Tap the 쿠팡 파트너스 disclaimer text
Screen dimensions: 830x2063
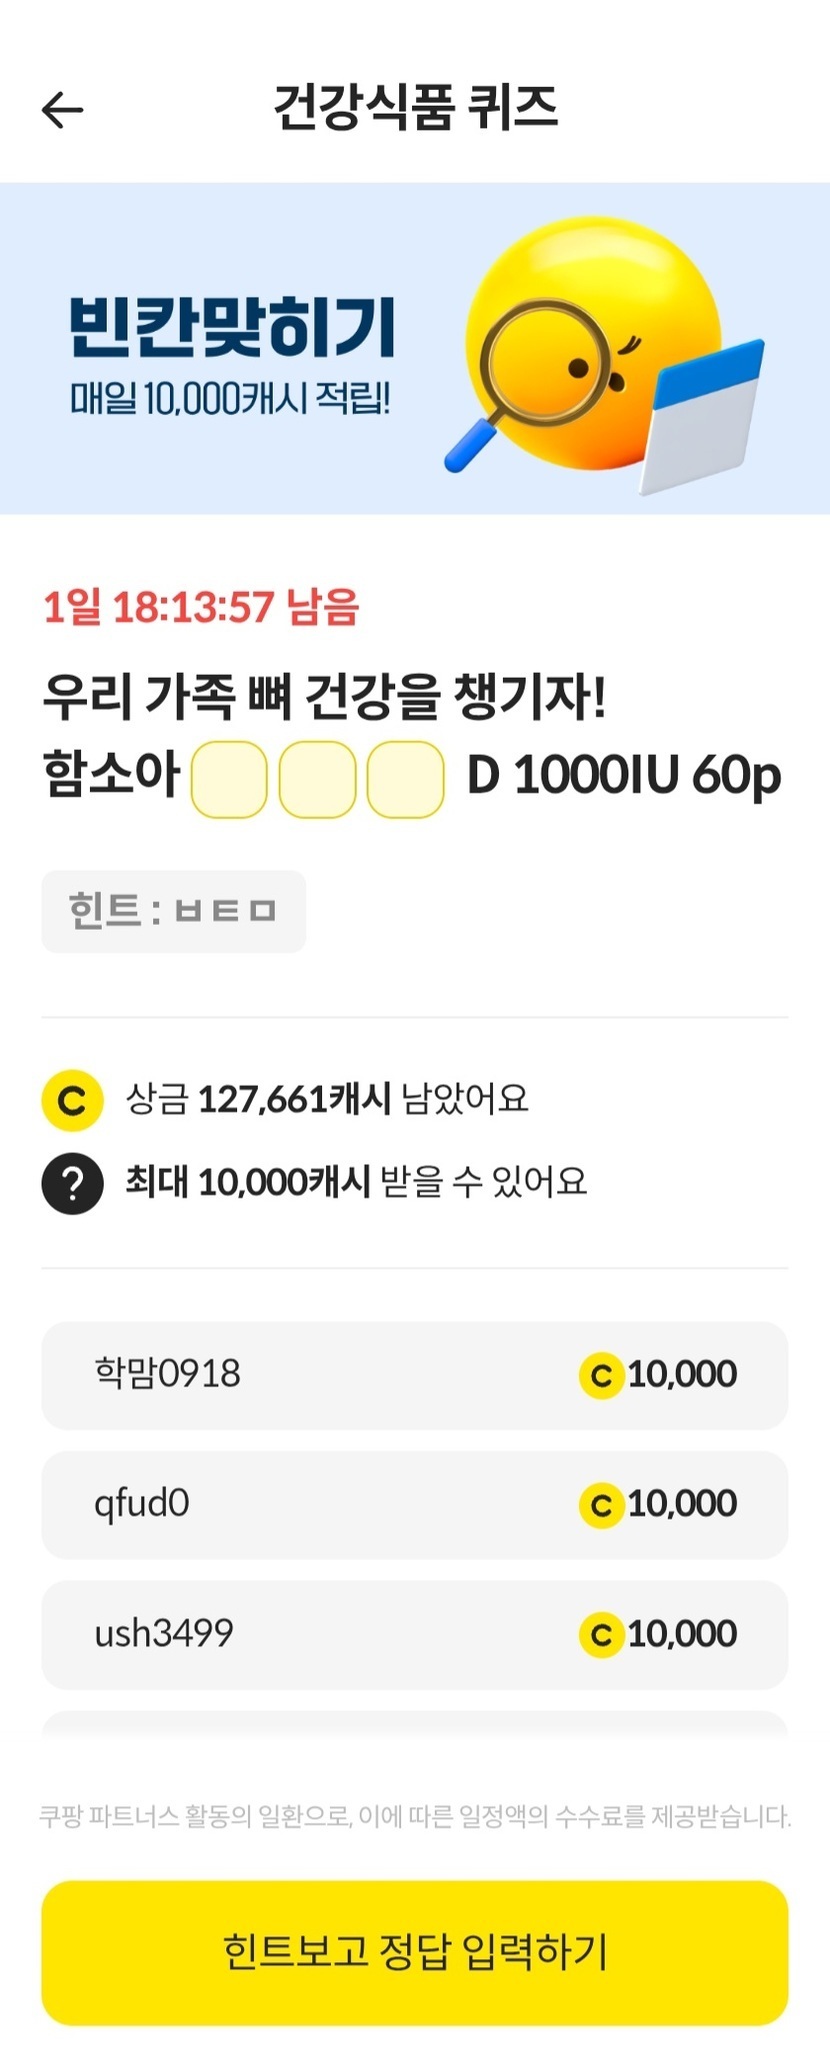(414, 1815)
